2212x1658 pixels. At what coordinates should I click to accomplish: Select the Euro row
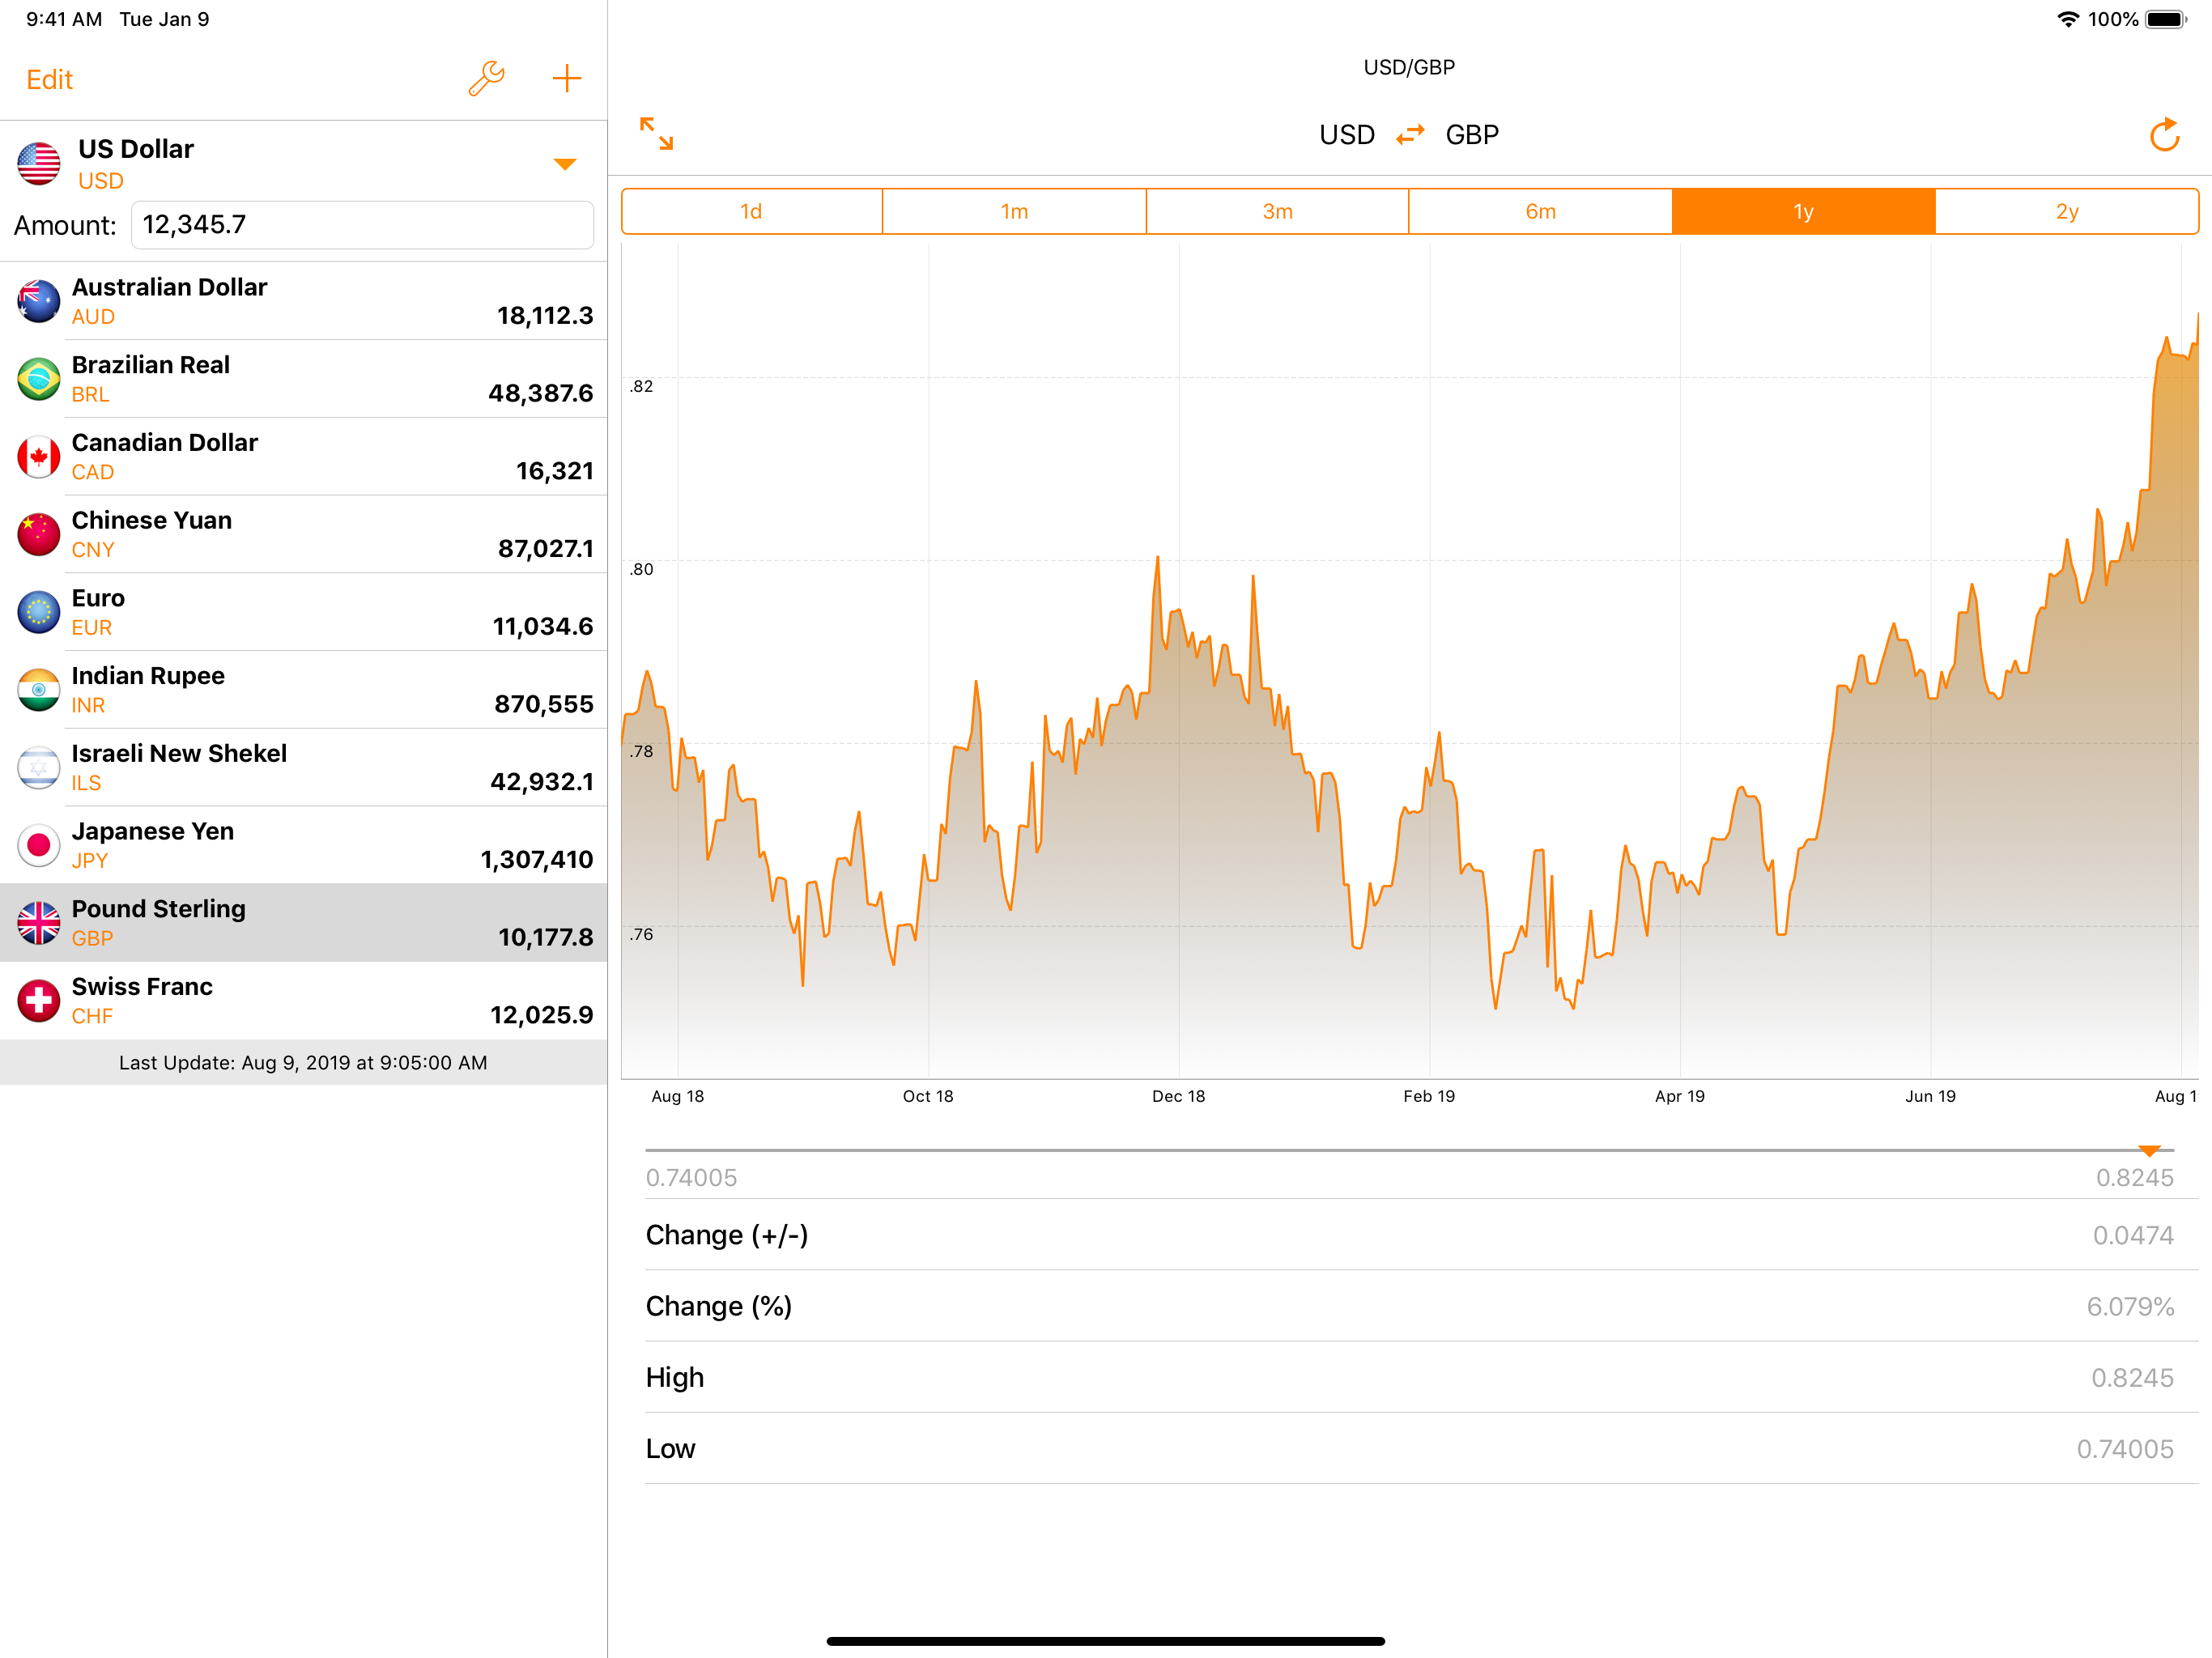coord(303,612)
